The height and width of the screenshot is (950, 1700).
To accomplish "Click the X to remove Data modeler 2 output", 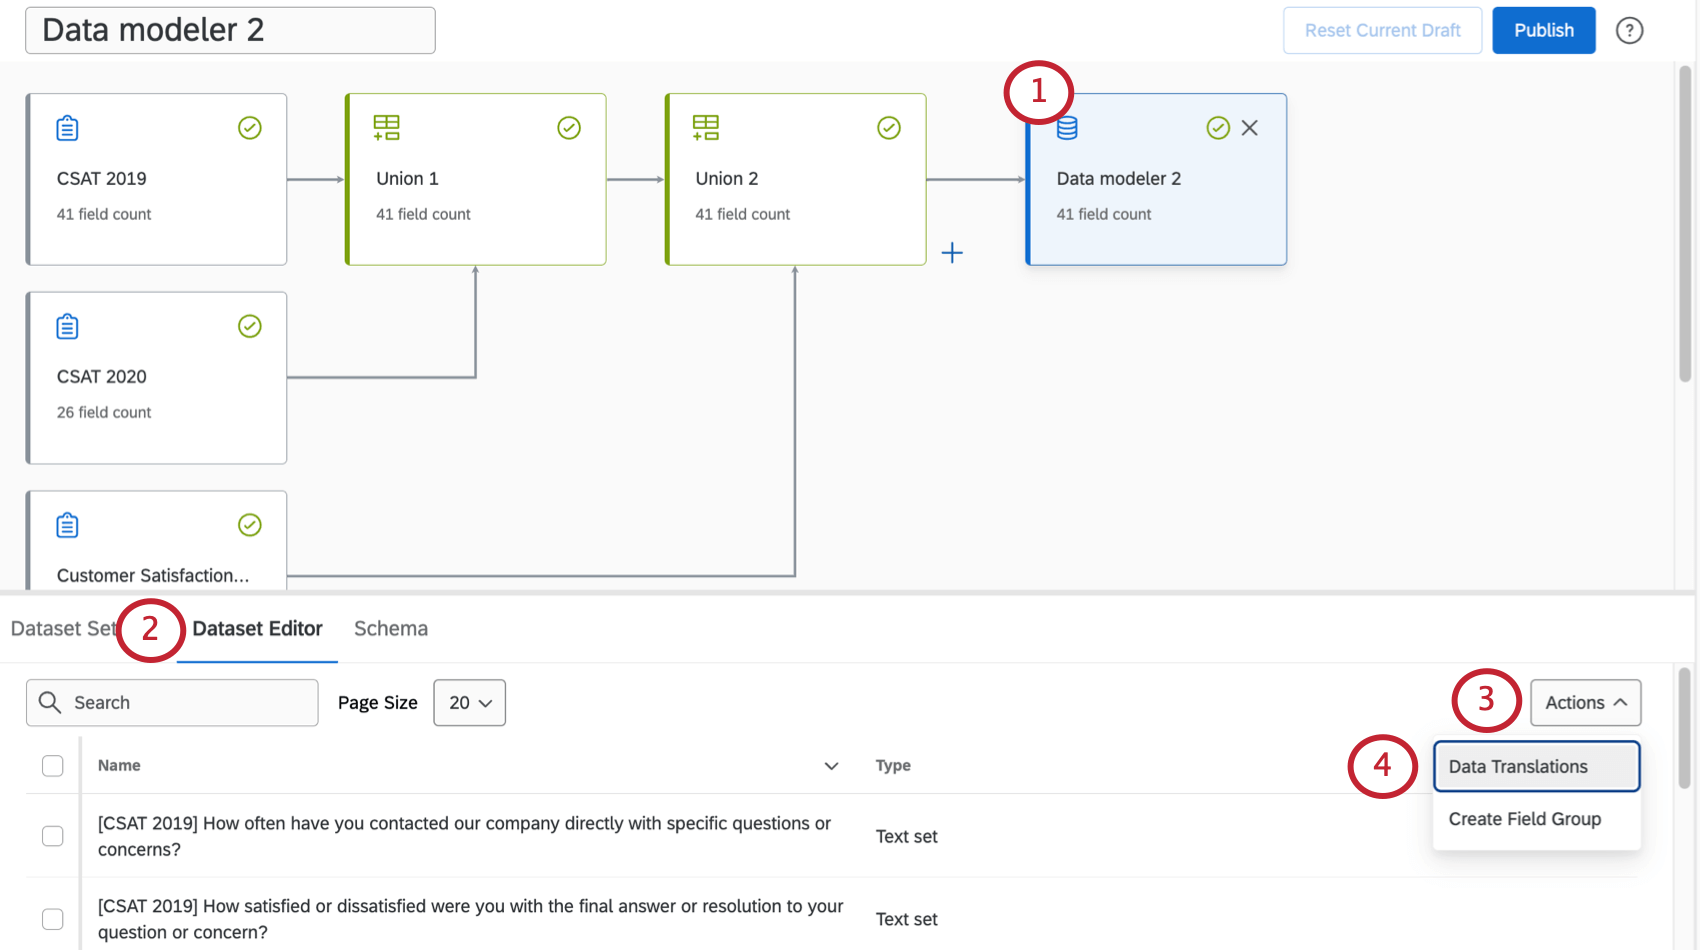I will [1249, 127].
